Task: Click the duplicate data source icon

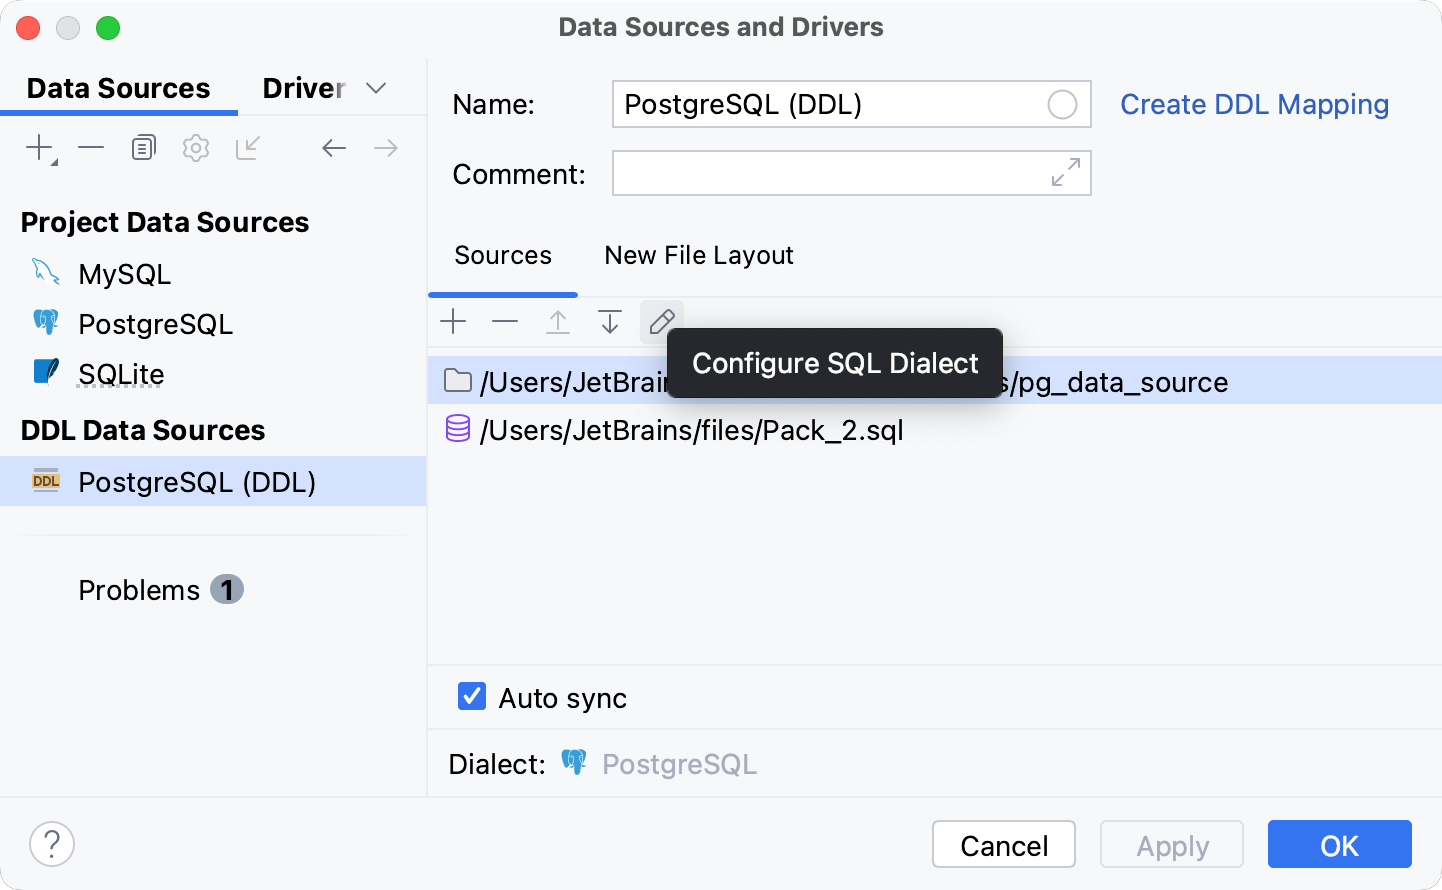Action: tap(143, 146)
